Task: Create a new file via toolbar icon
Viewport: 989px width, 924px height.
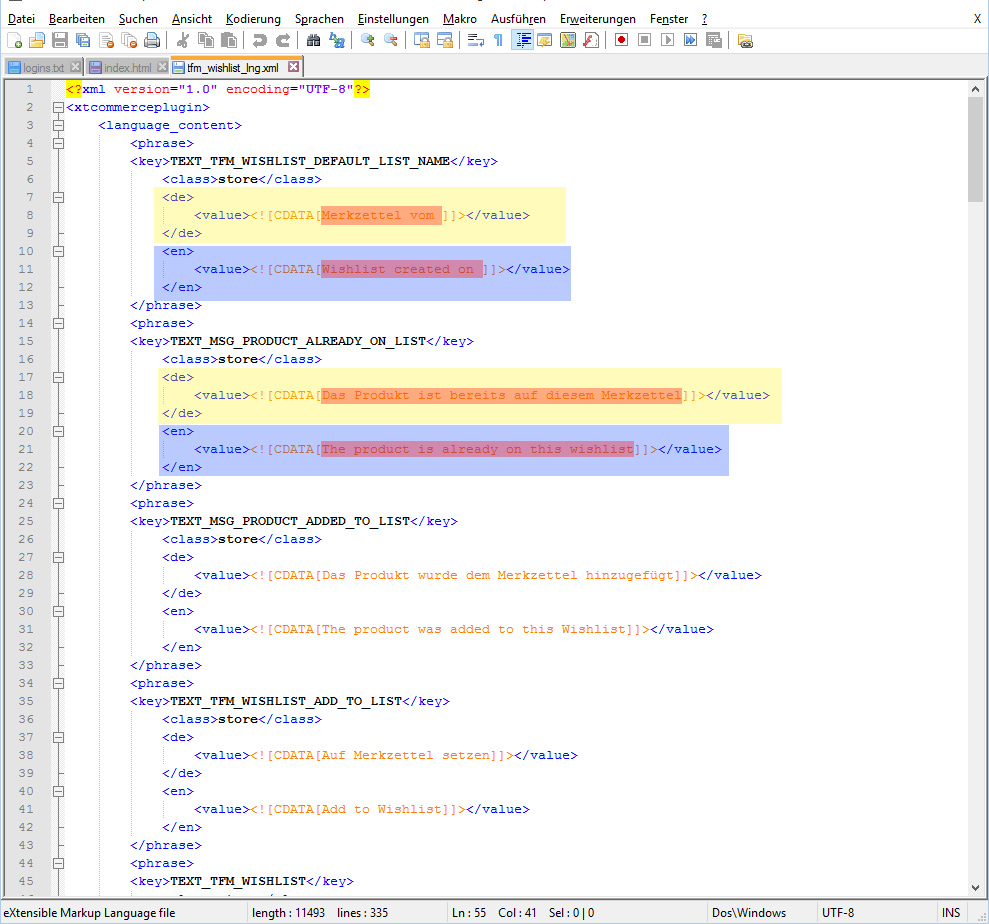Action: 14,40
